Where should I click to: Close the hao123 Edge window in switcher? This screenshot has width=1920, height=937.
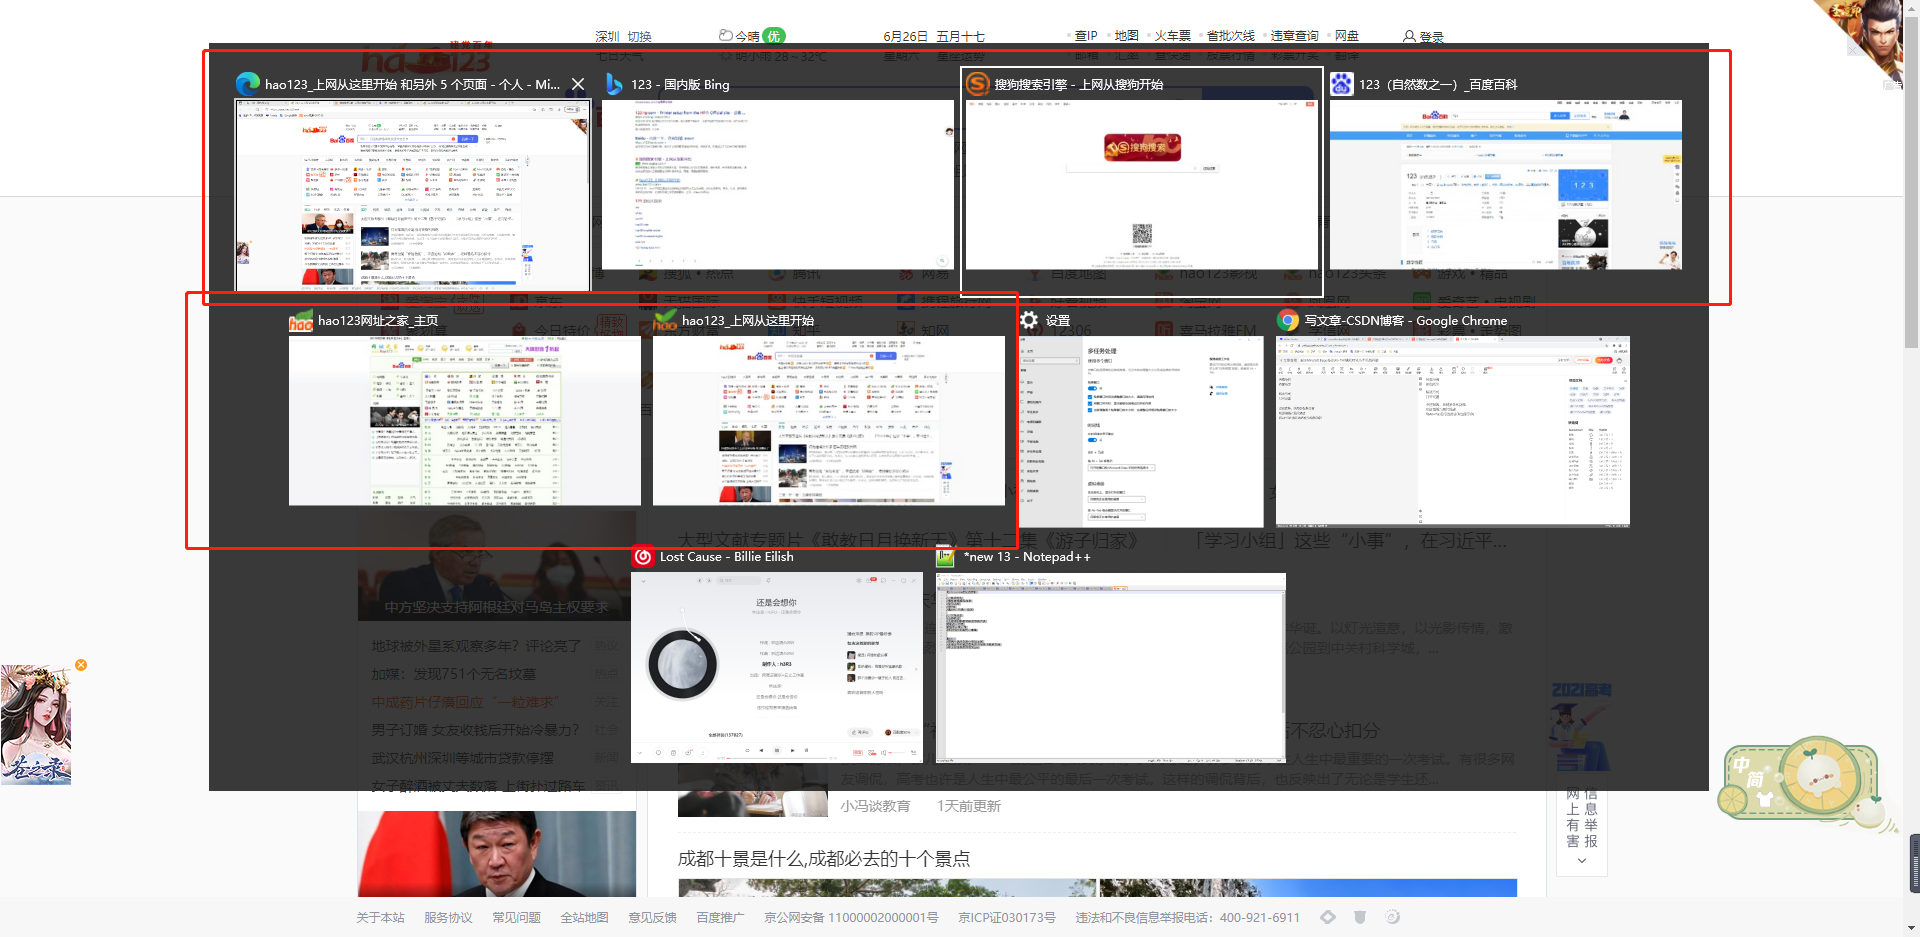pyautogui.click(x=578, y=84)
